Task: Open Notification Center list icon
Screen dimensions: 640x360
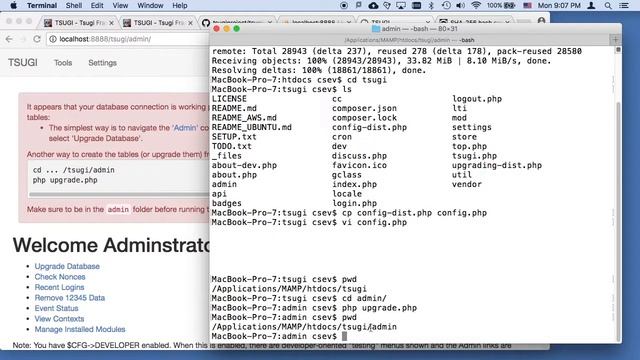Action: (624, 5)
